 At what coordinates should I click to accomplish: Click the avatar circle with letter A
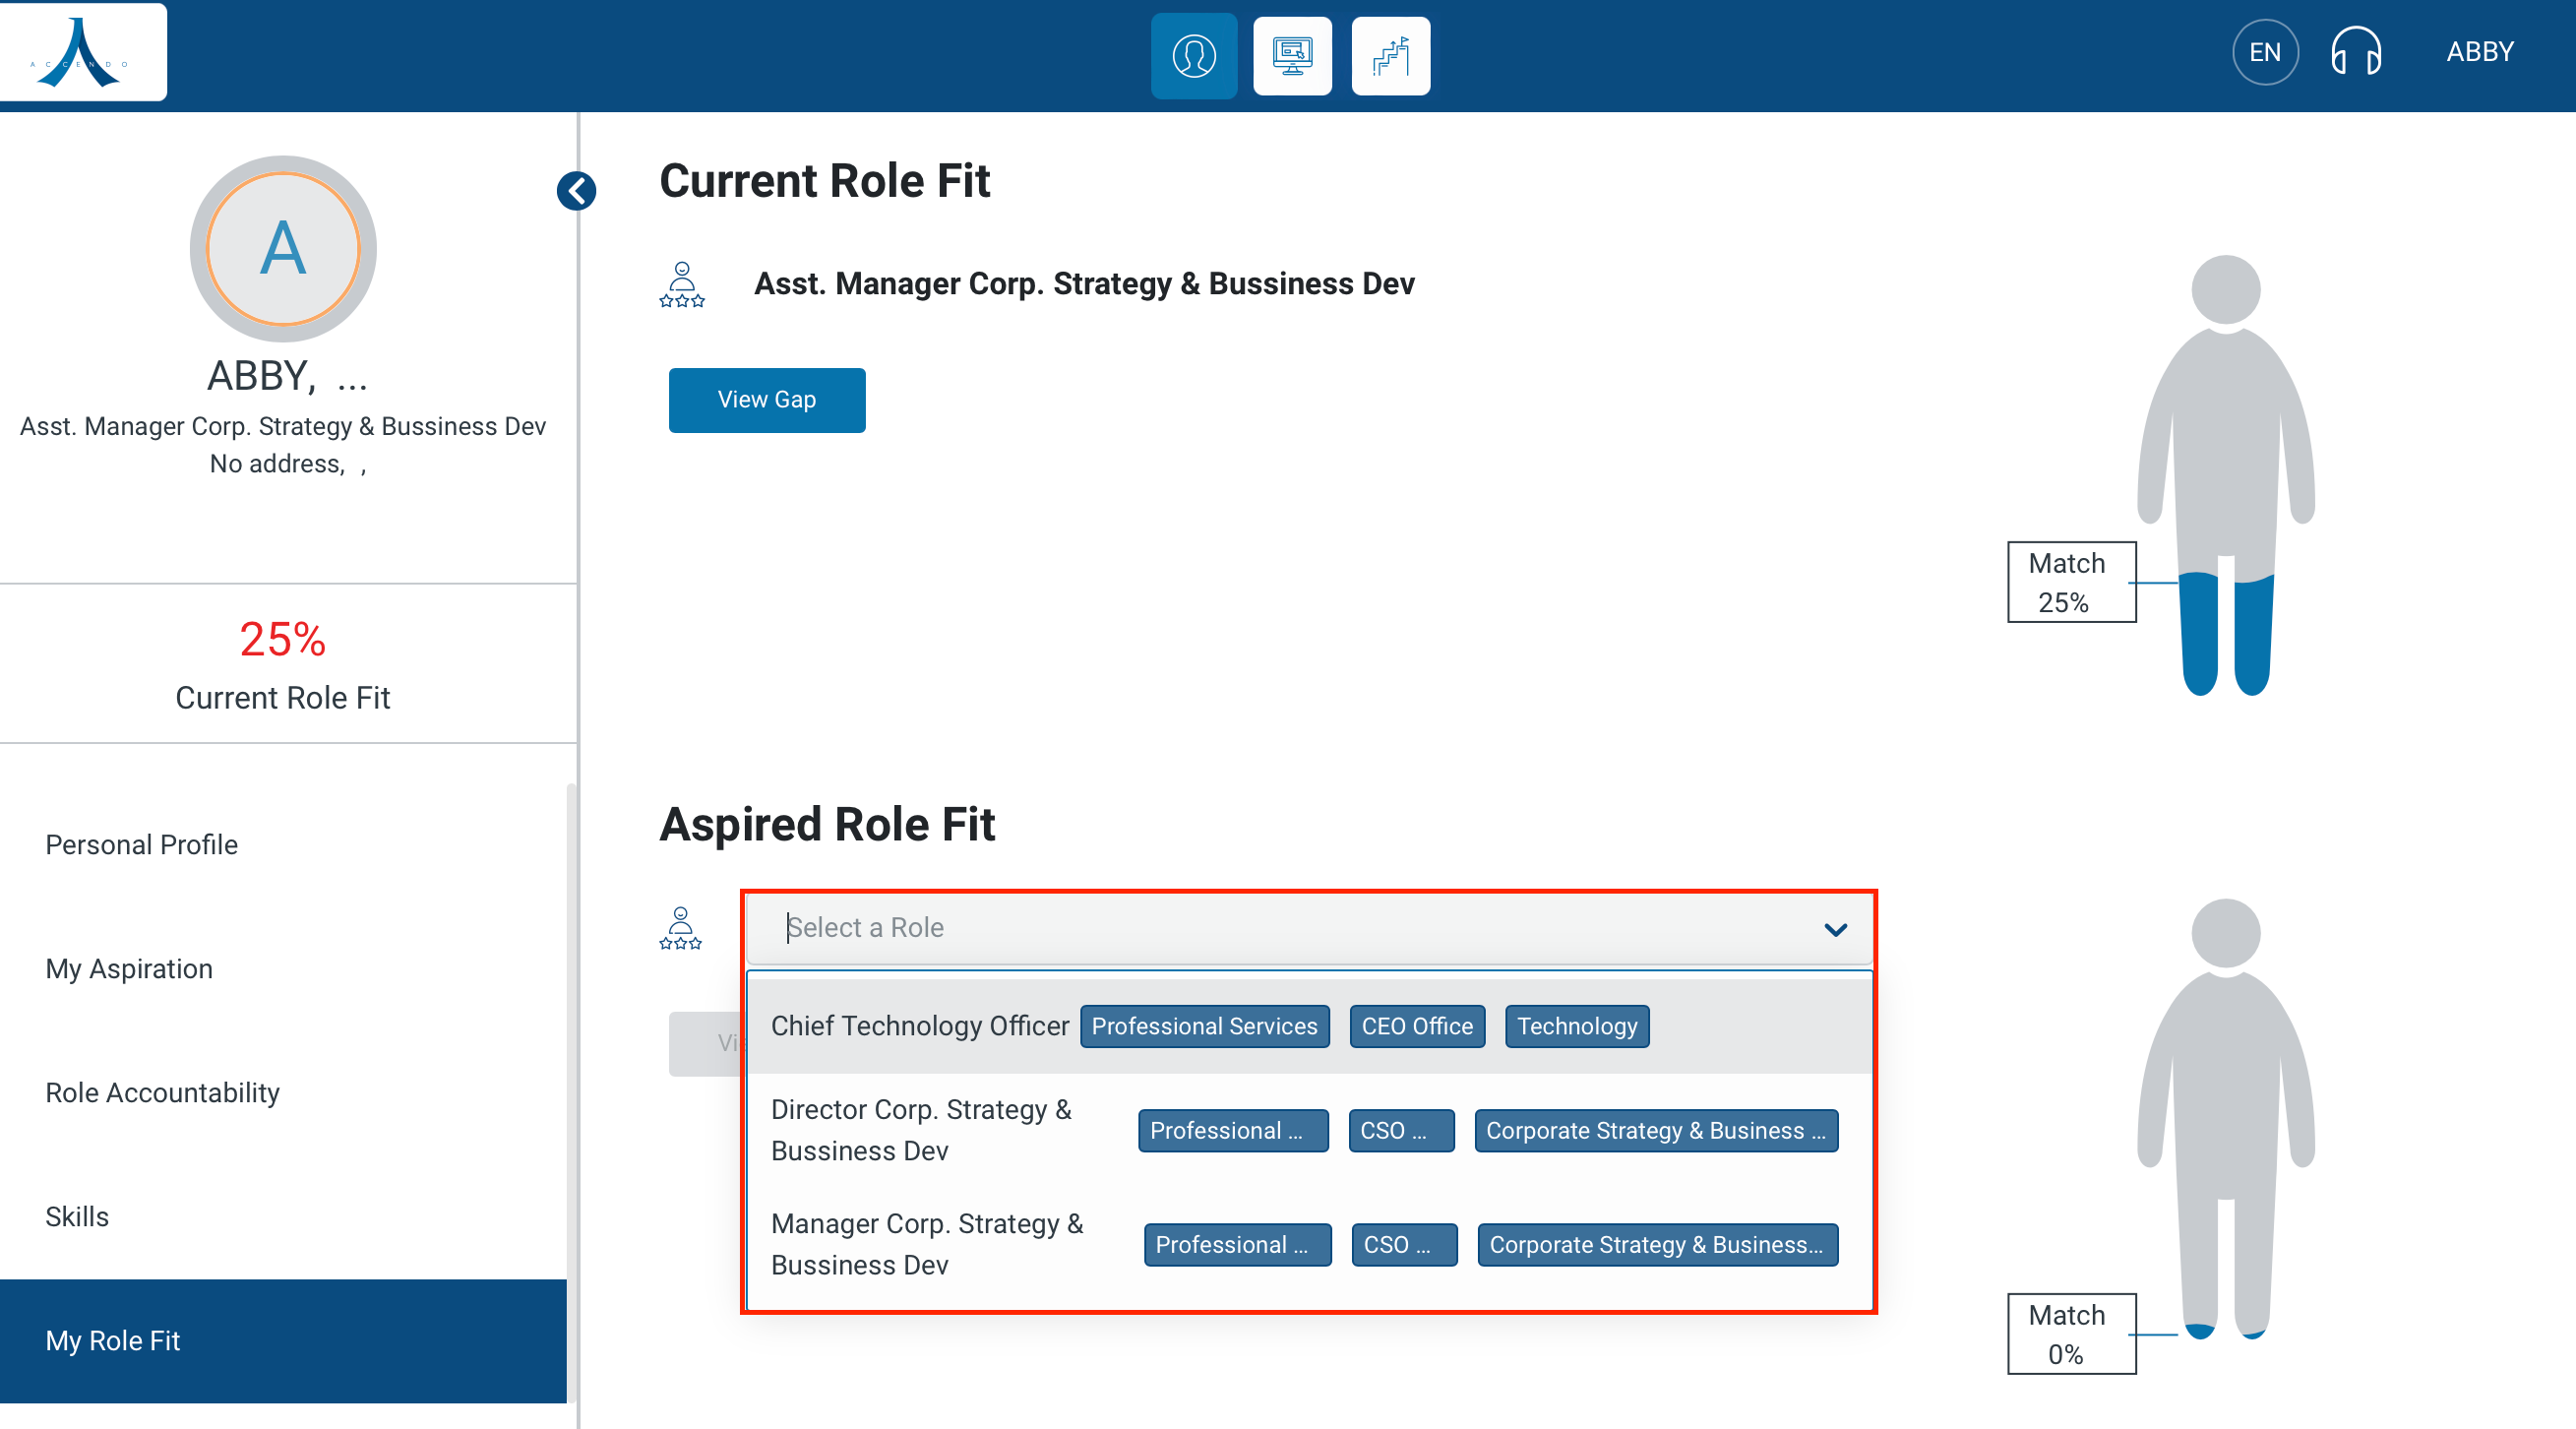pyautogui.click(x=283, y=248)
